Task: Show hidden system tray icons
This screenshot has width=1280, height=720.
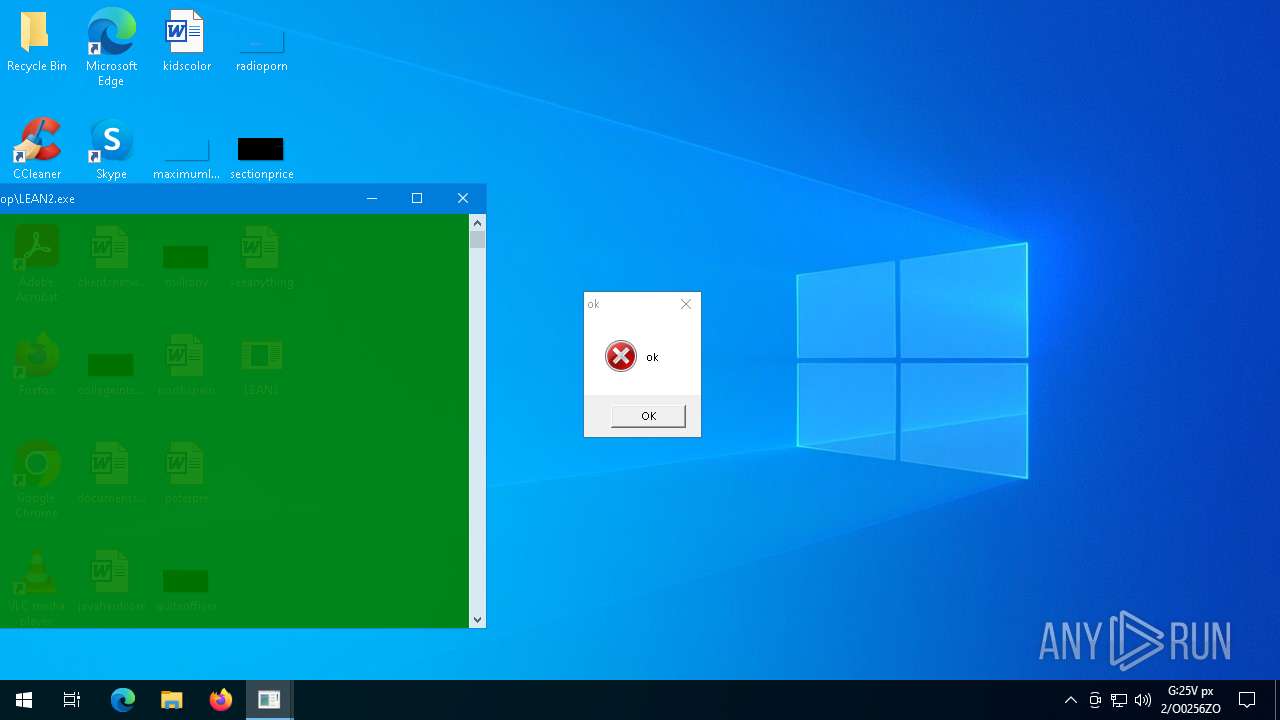Action: pyautogui.click(x=1071, y=700)
